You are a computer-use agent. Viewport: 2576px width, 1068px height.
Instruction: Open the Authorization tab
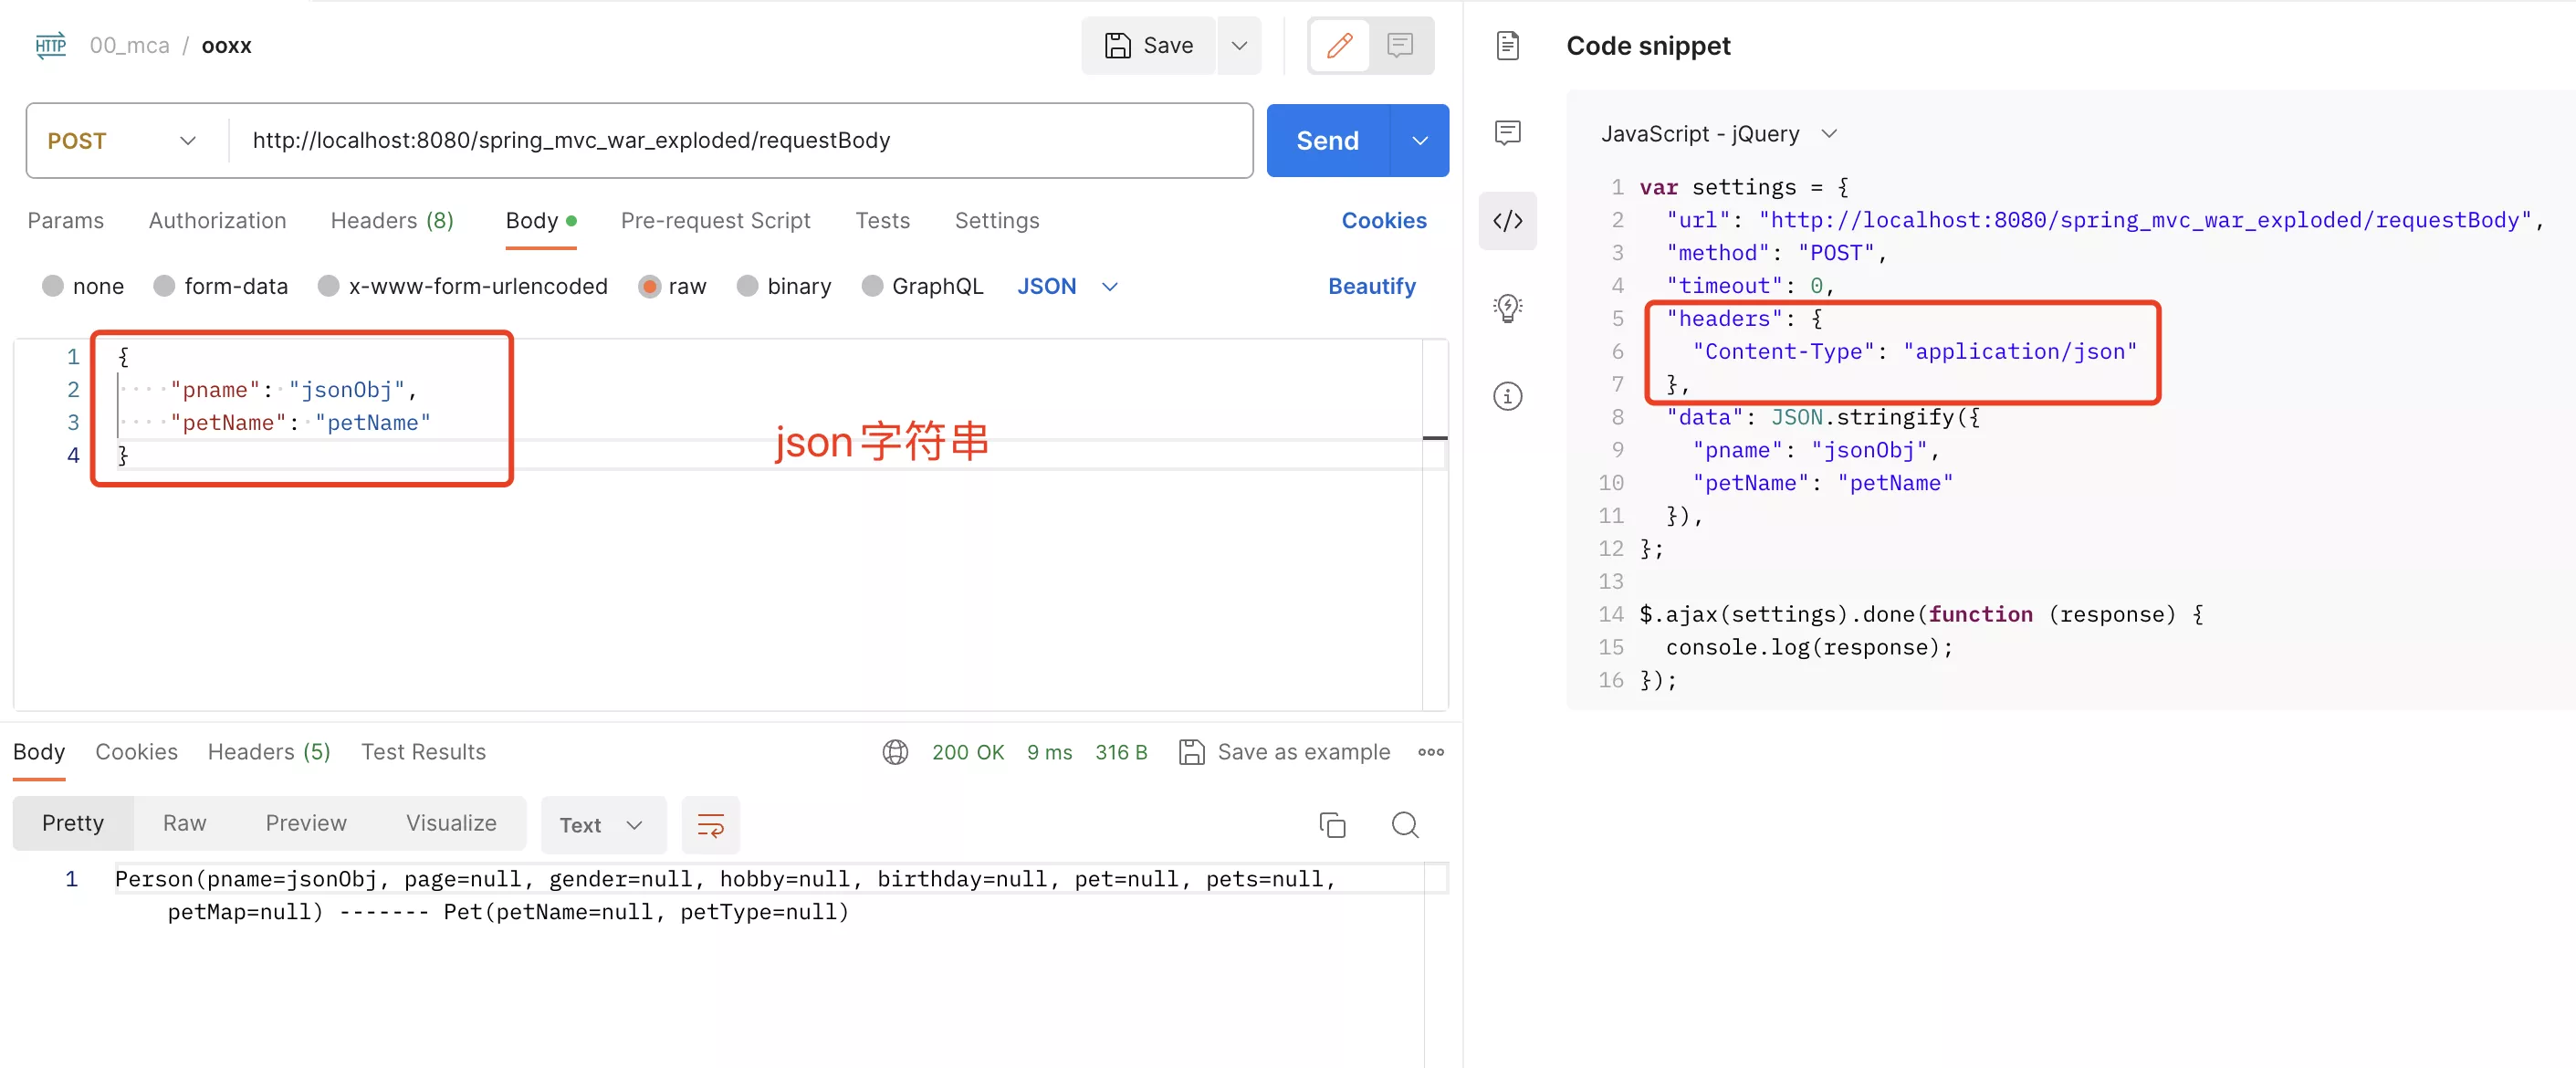[x=218, y=221]
